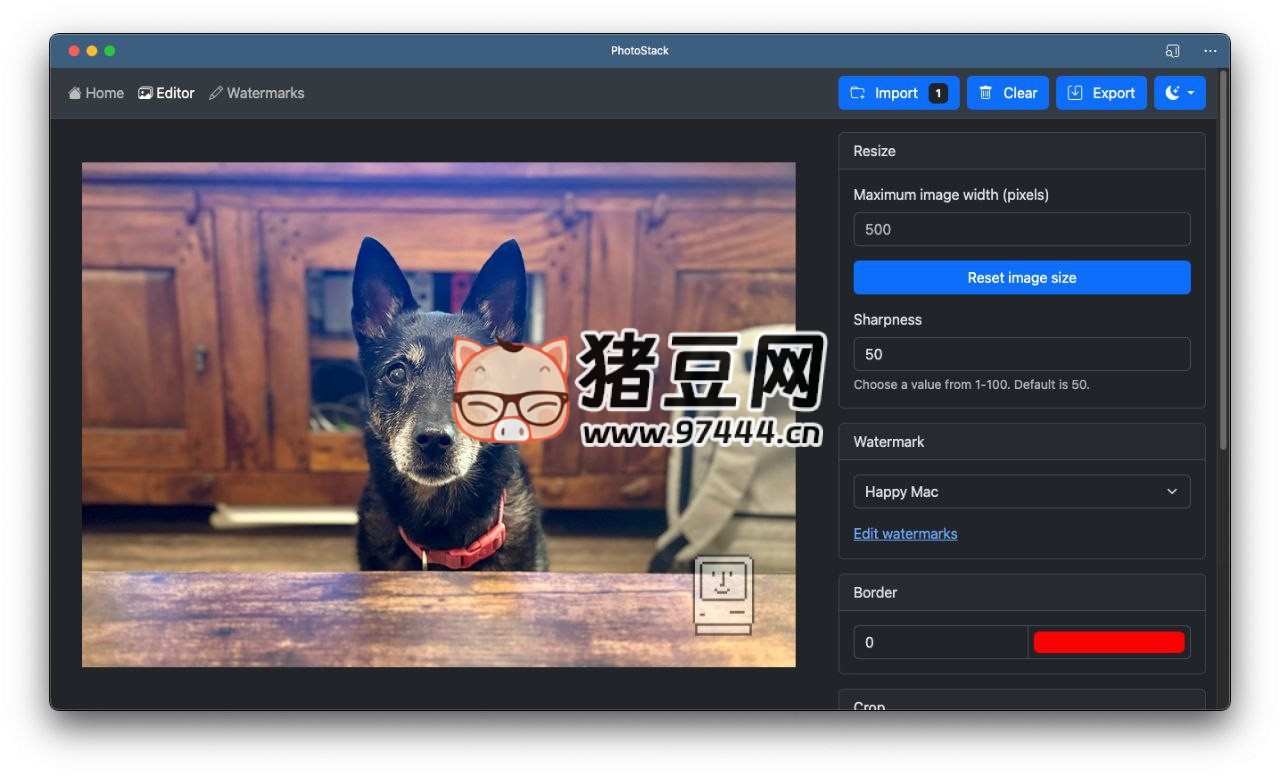
Task: Click the house icon beside Home
Action: point(74,92)
